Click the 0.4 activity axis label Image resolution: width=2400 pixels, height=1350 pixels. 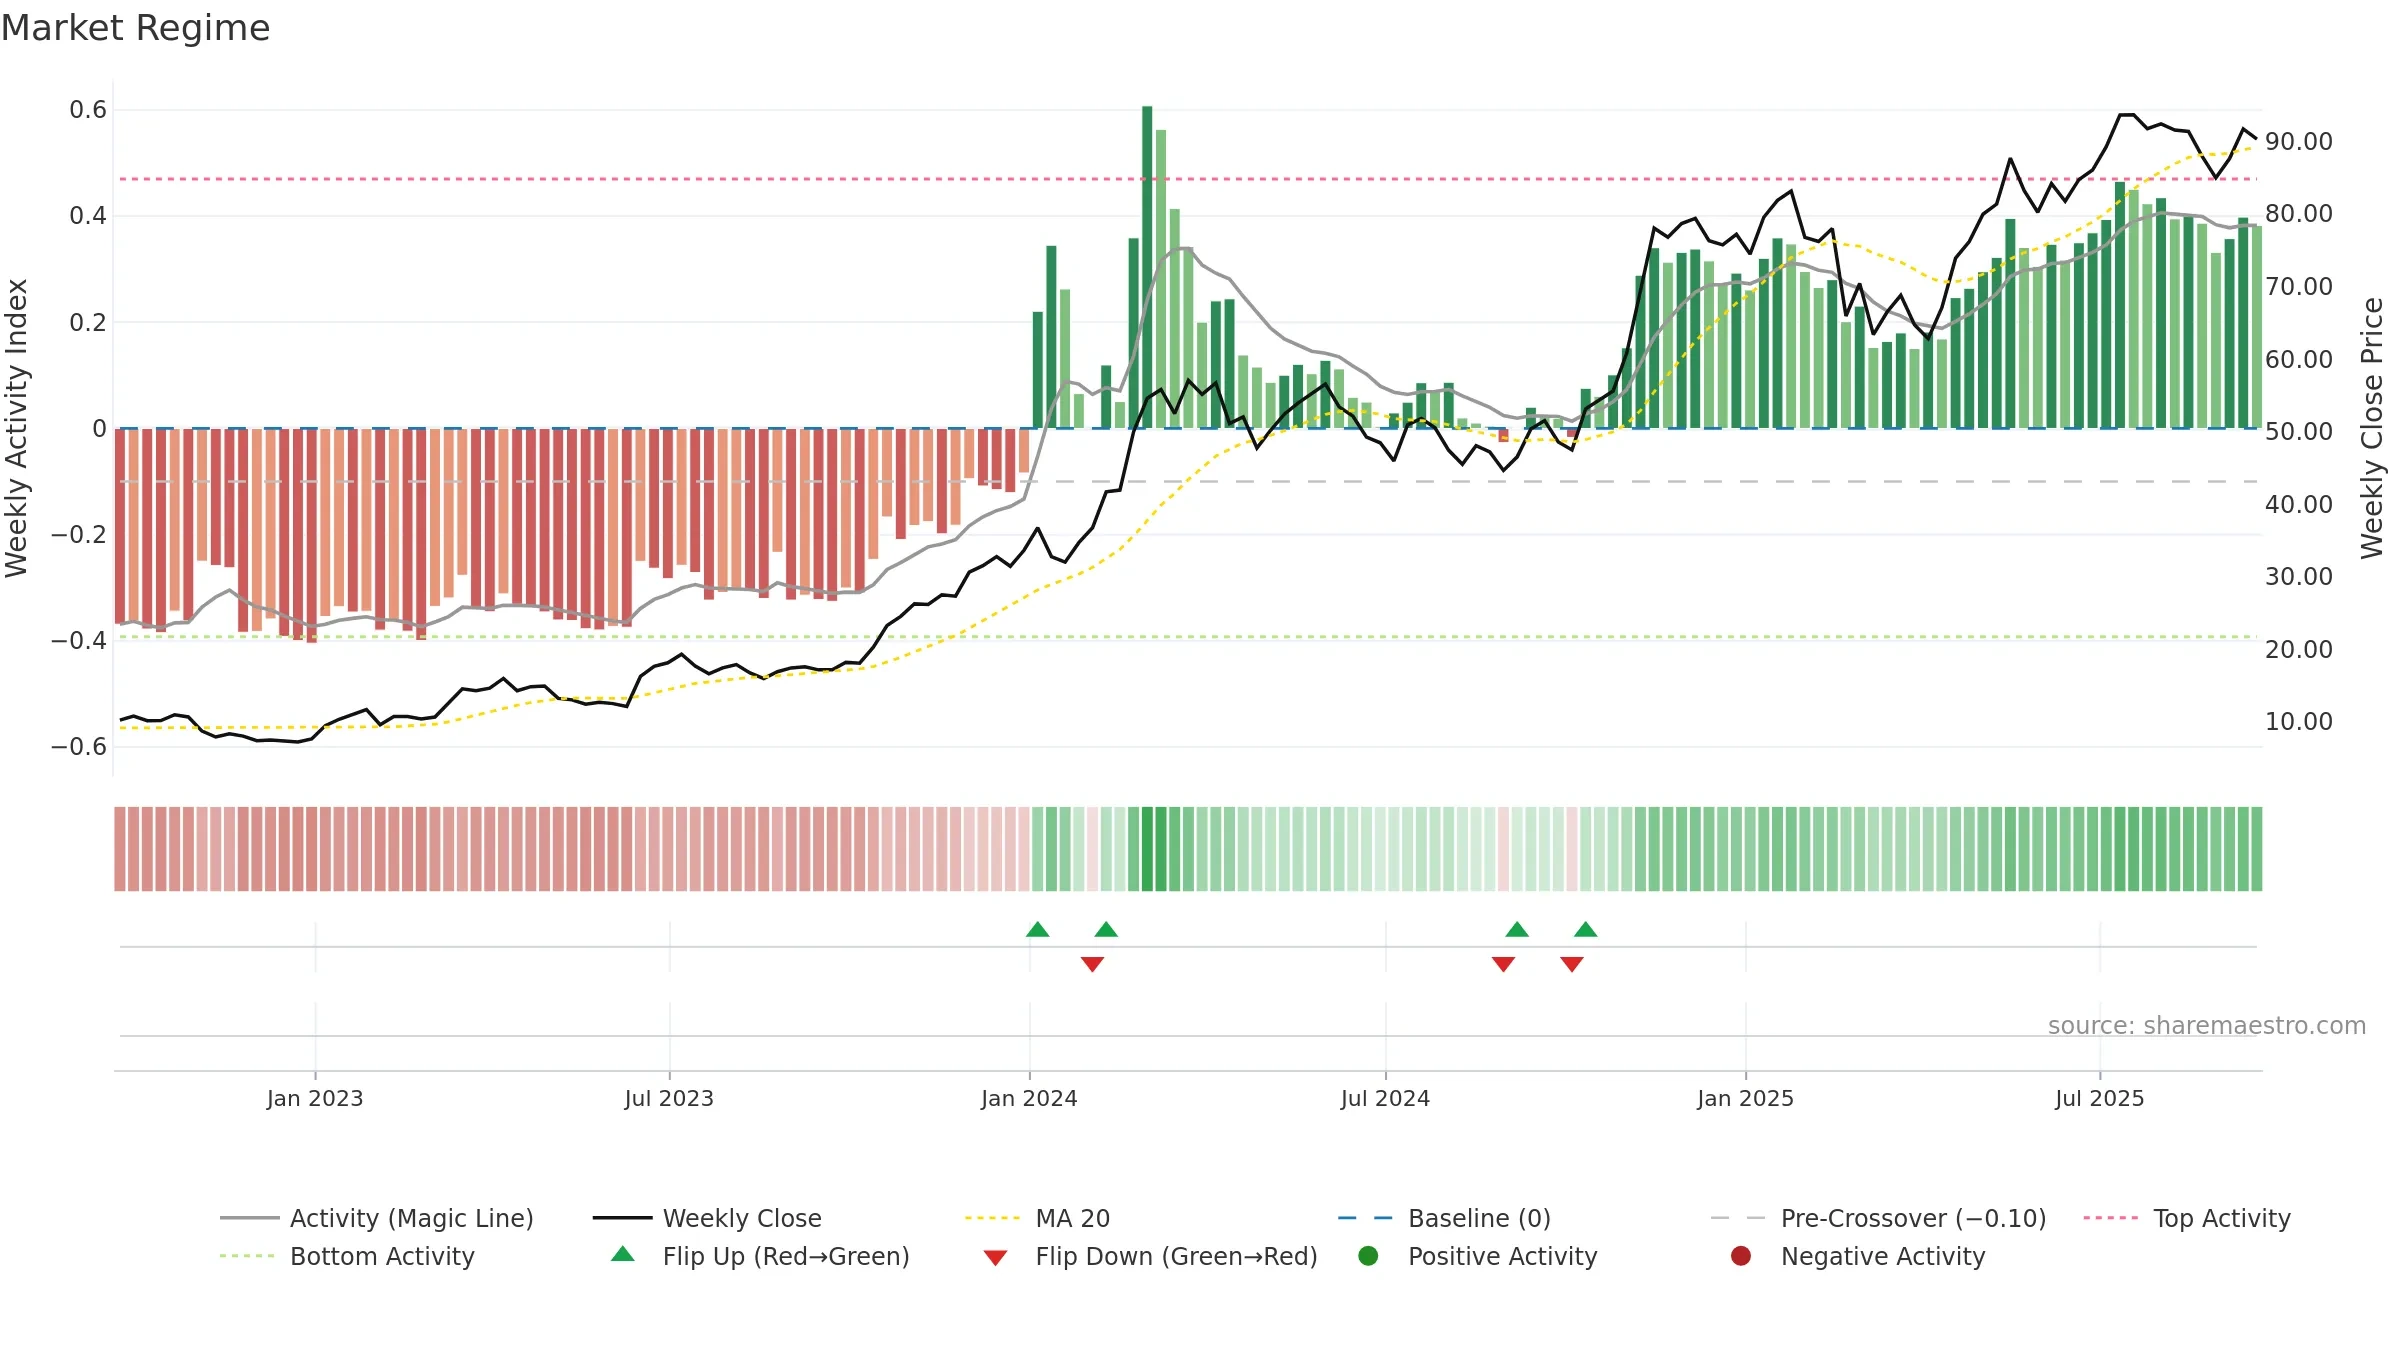click(x=88, y=216)
